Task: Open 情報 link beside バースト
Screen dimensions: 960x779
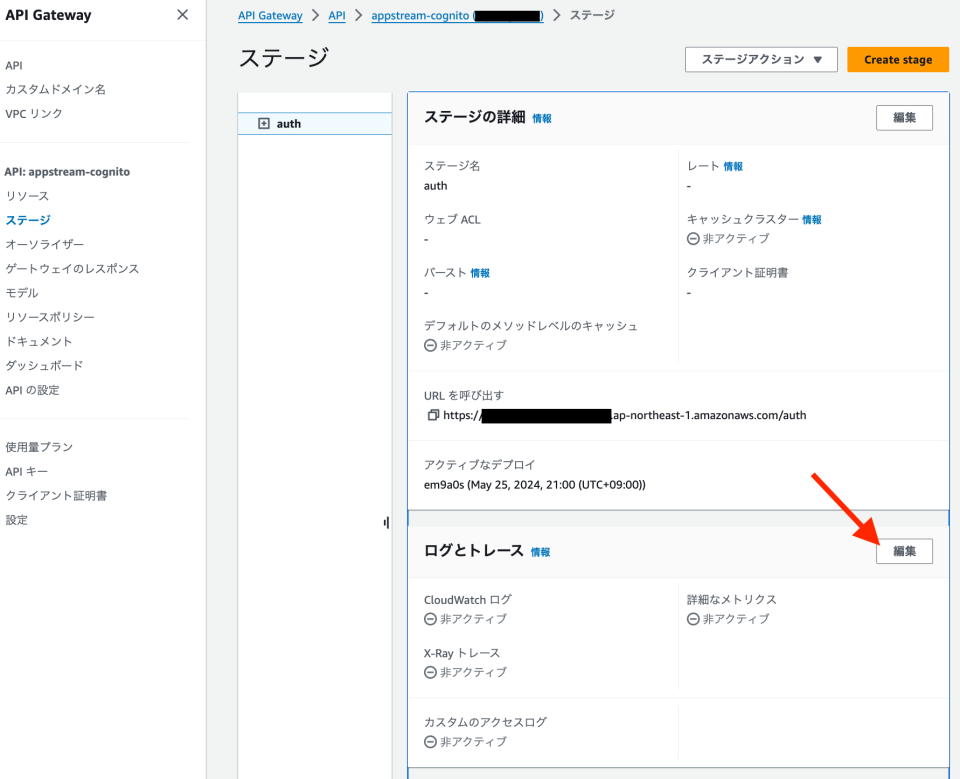Action: point(480,273)
